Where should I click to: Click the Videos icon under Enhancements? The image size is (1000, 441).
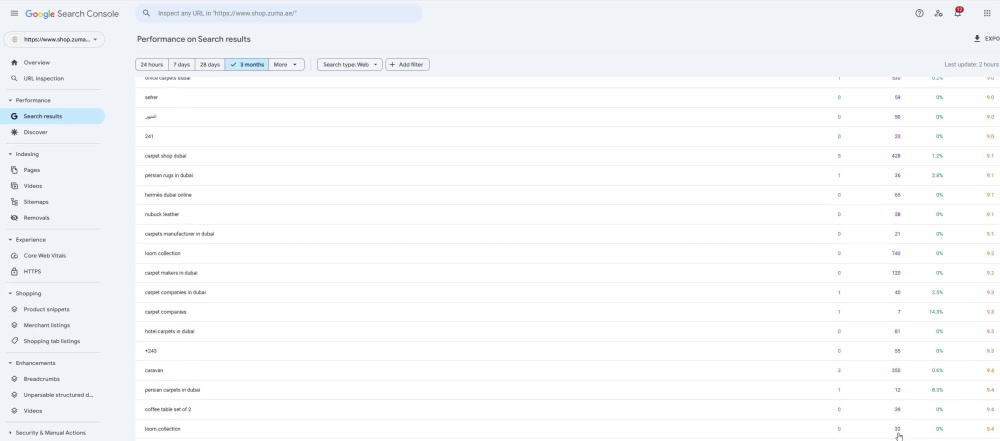coord(14,411)
